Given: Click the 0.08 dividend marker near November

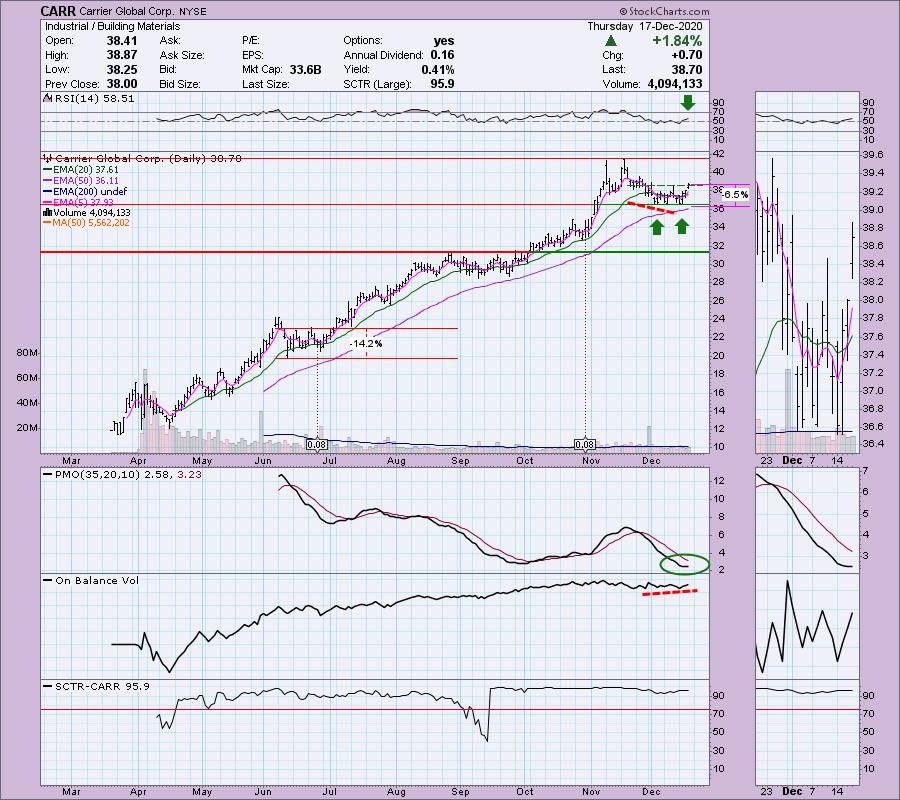Looking at the screenshot, I should tap(585, 444).
